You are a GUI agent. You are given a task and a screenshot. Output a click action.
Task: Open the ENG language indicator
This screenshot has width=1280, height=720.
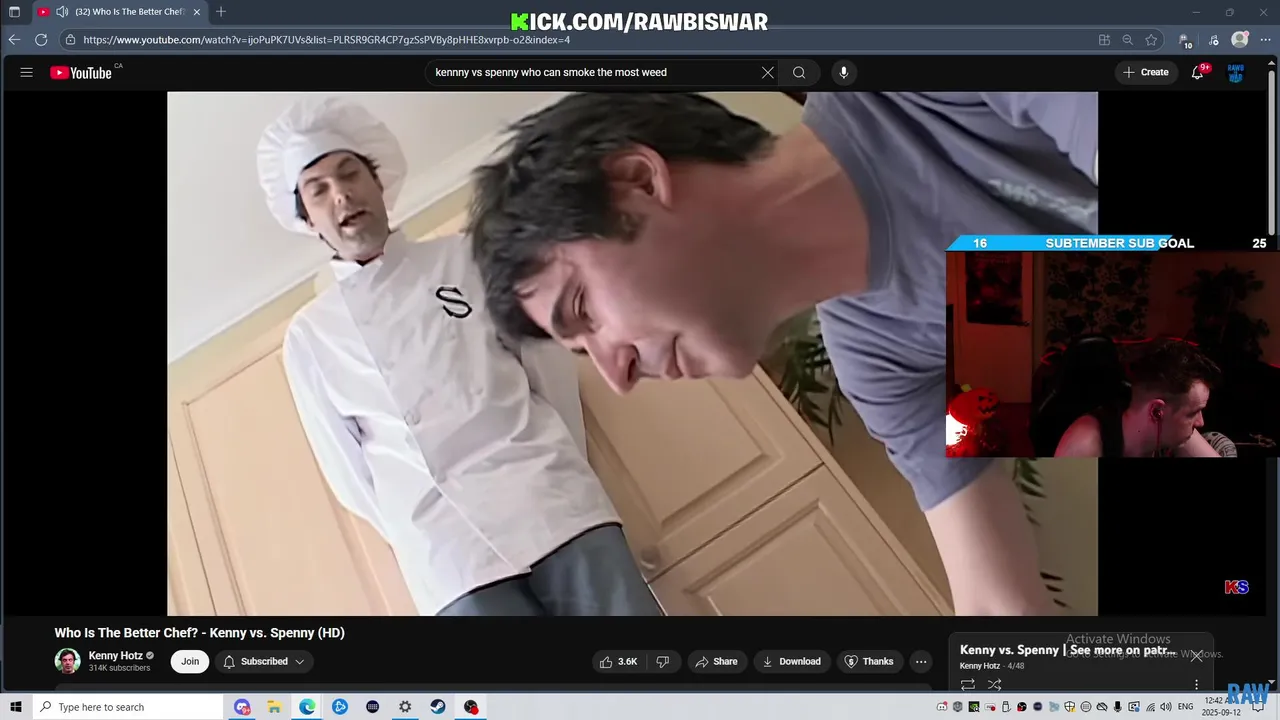1186,707
